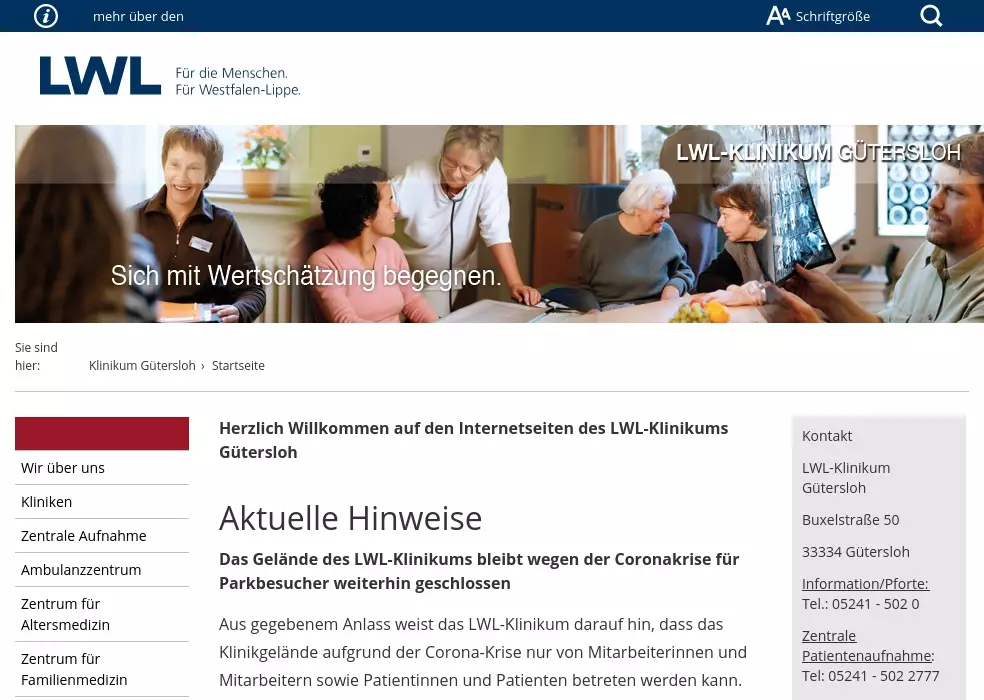Go to Ambulanzzentrum page
The height and width of the screenshot is (700, 984).
point(81,570)
